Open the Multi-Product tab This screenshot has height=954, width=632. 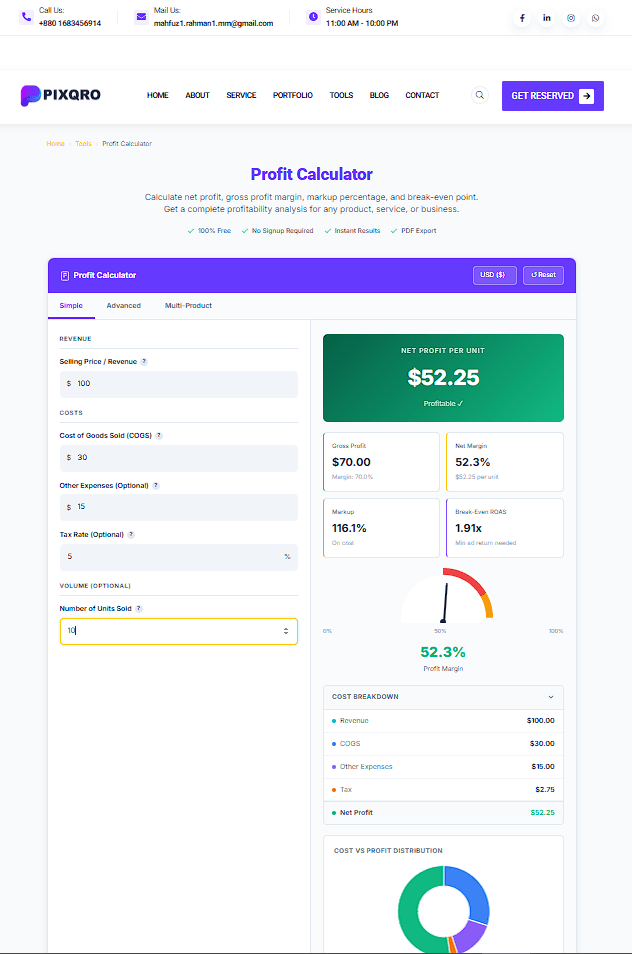coord(188,306)
